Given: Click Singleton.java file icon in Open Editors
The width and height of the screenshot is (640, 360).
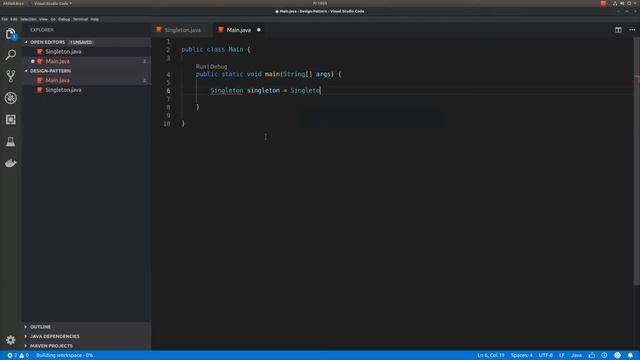Looking at the screenshot, I should (40, 52).
